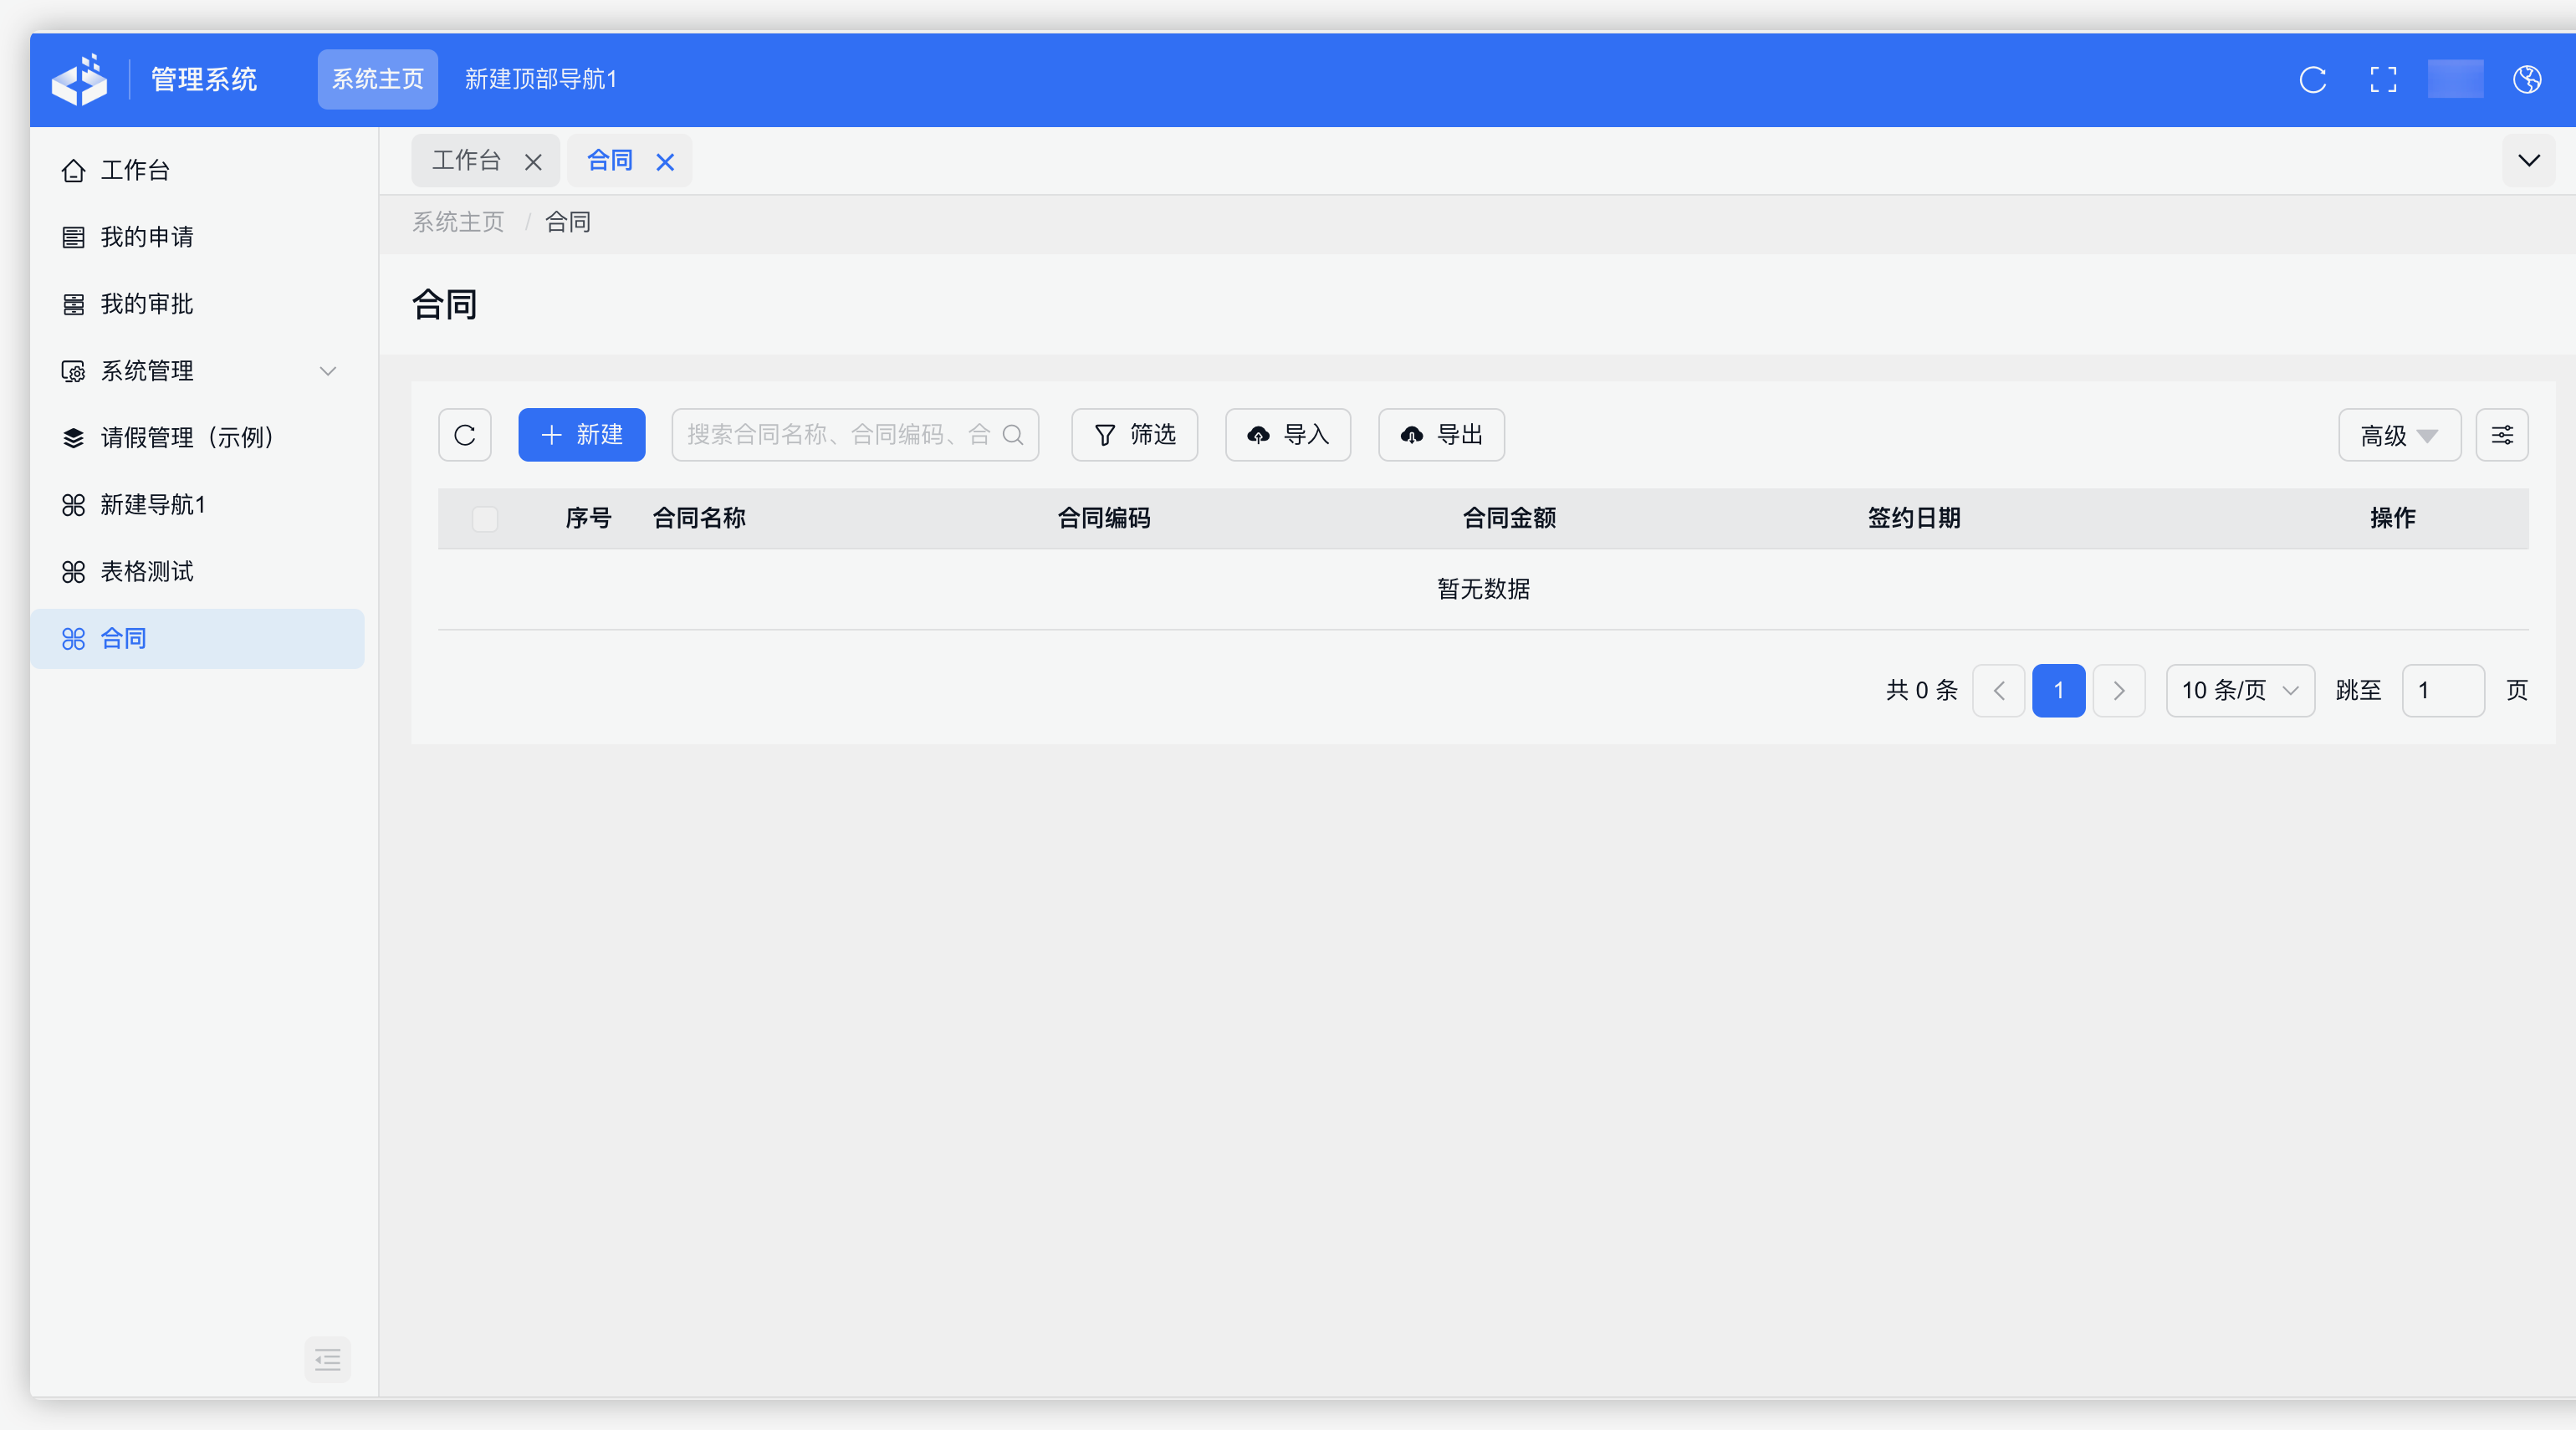Click the 系统主页 top navigation item

377,79
